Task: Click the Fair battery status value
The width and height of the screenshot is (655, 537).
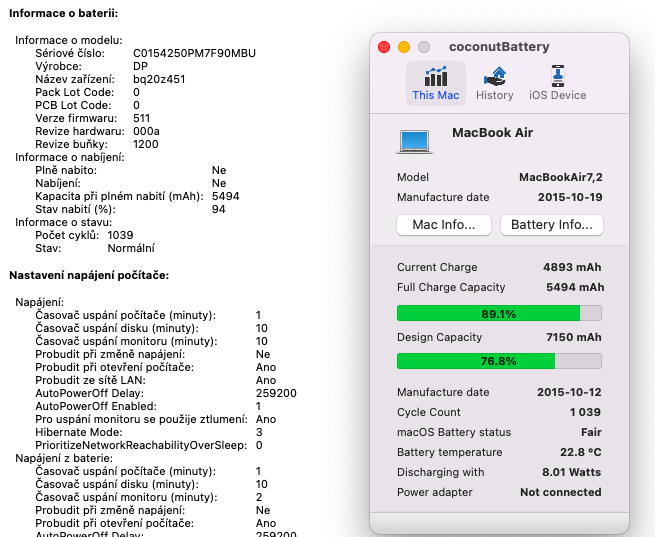Action: pos(591,432)
